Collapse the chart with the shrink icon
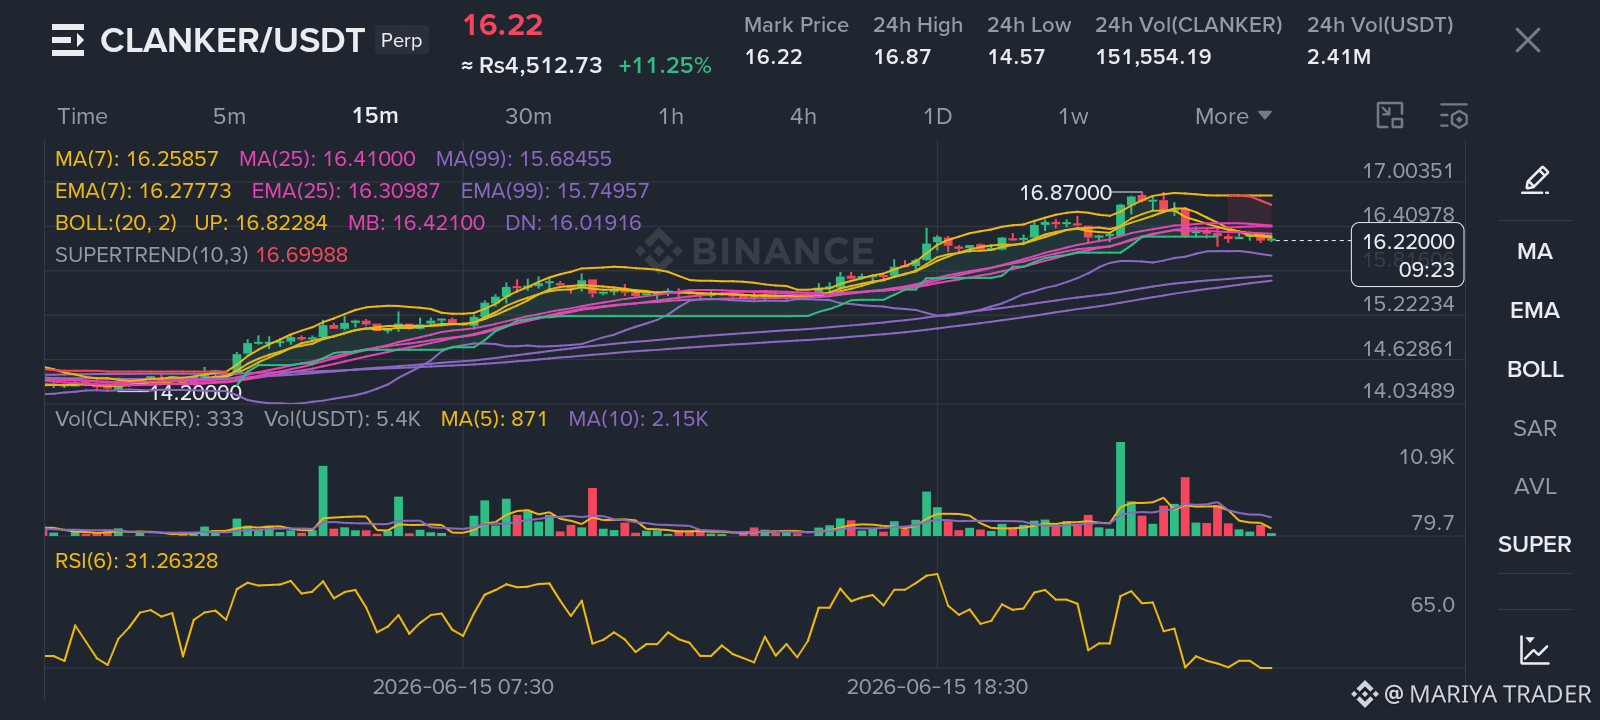1600x720 pixels. [1390, 116]
